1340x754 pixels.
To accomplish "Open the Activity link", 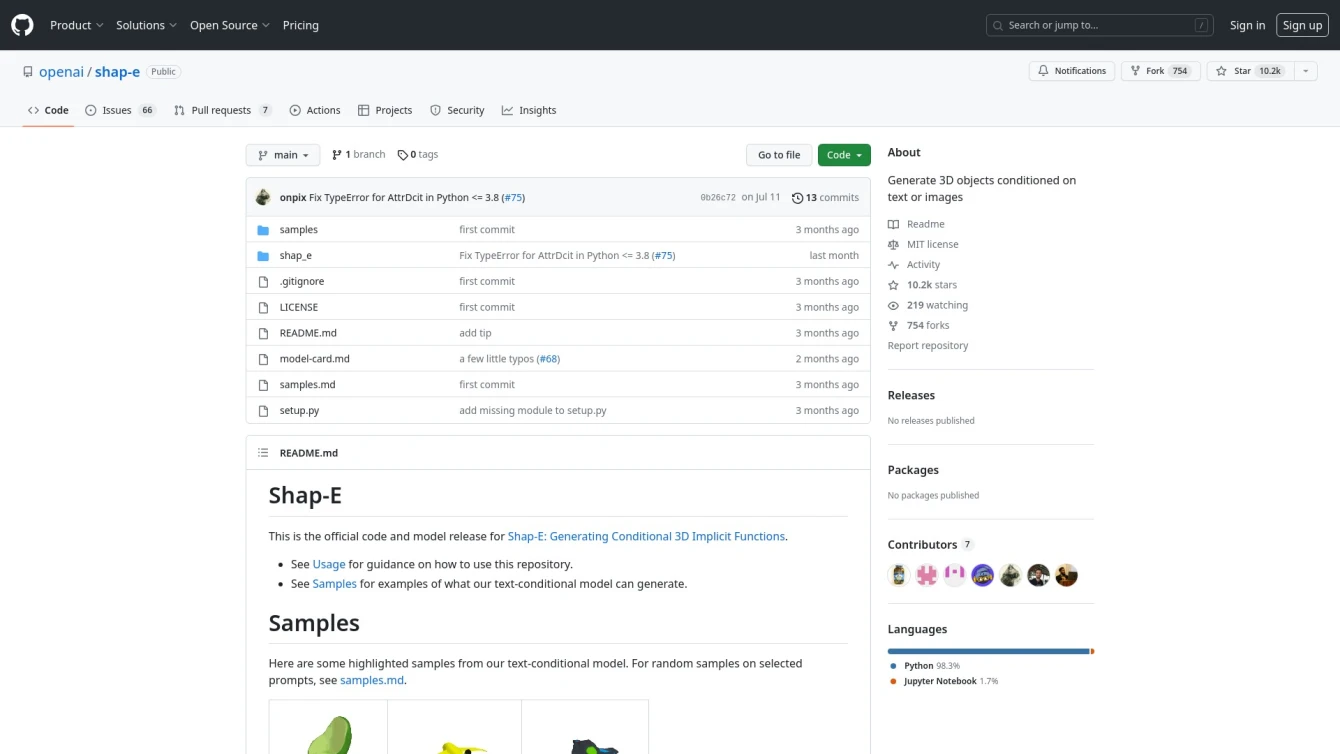I will pyautogui.click(x=914, y=265).
